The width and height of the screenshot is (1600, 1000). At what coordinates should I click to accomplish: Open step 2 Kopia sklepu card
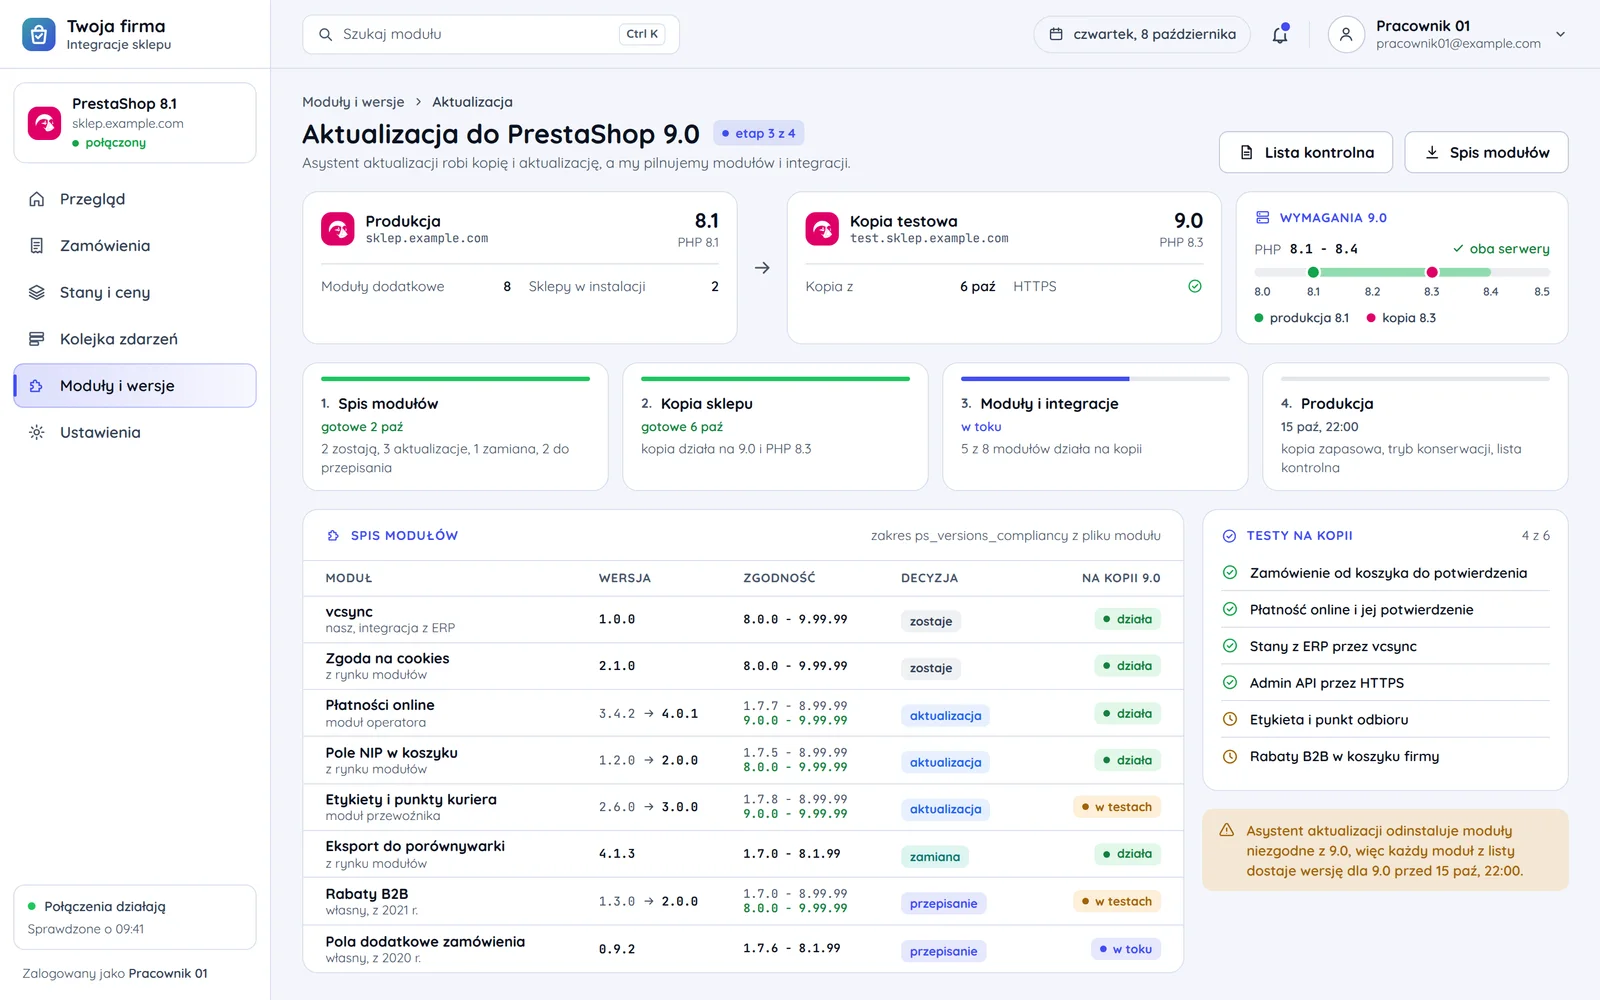pos(775,427)
